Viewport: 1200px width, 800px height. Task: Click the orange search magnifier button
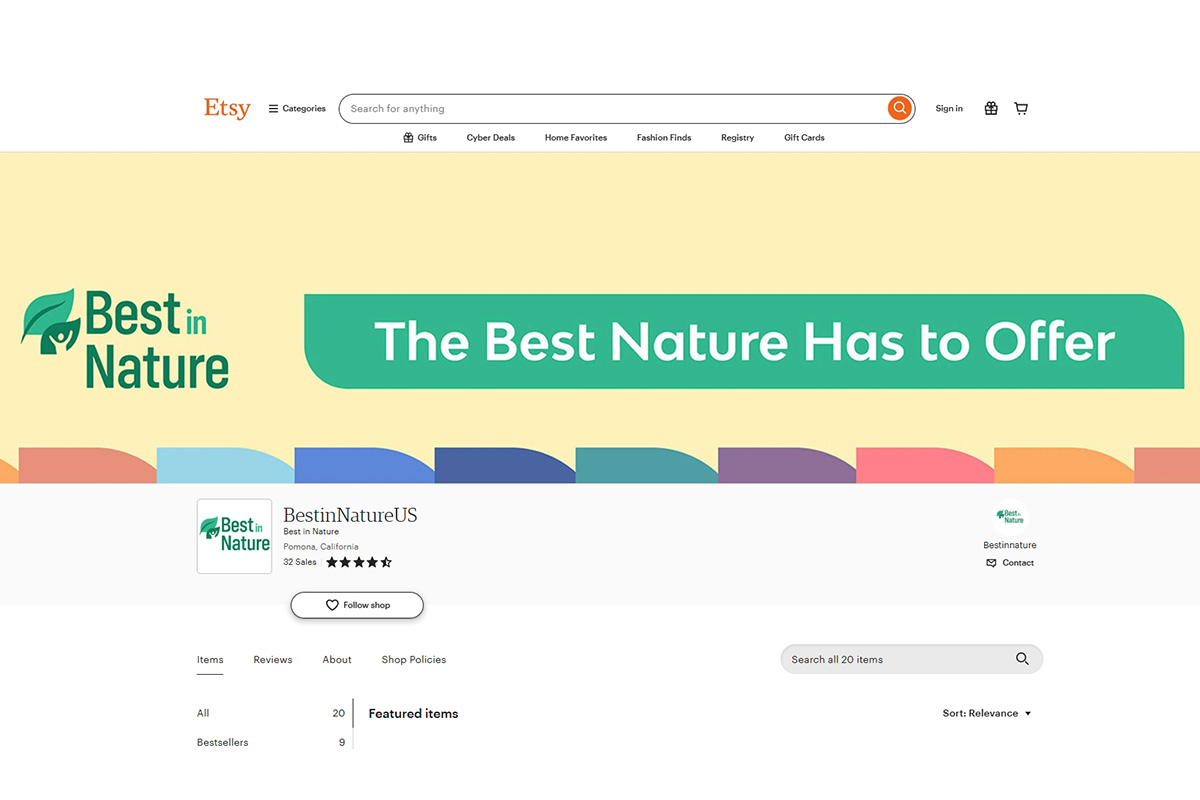click(899, 108)
